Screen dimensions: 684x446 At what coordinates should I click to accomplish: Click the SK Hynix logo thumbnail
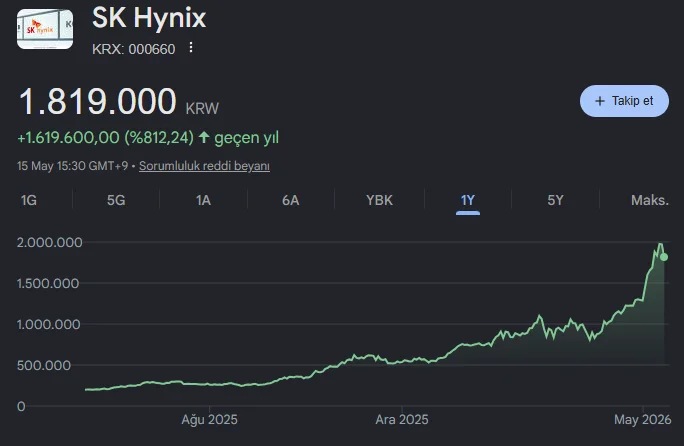(45, 29)
